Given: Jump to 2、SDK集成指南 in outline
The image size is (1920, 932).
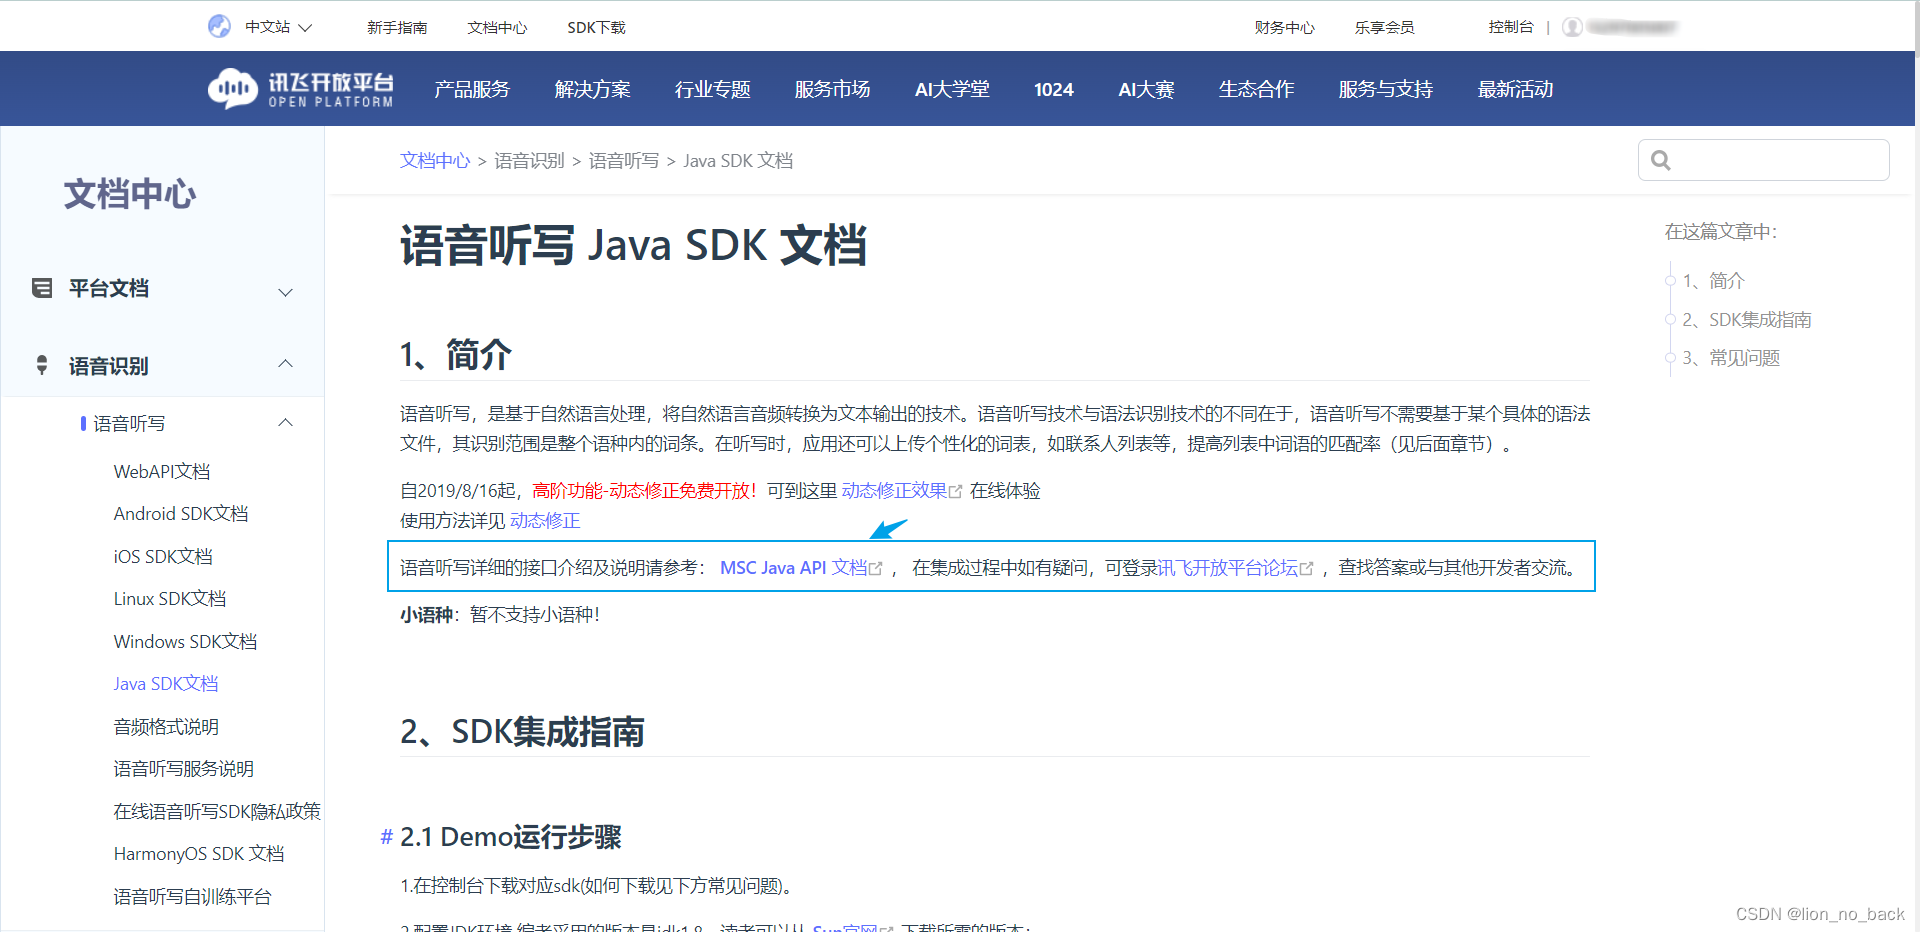Looking at the screenshot, I should tap(1747, 319).
